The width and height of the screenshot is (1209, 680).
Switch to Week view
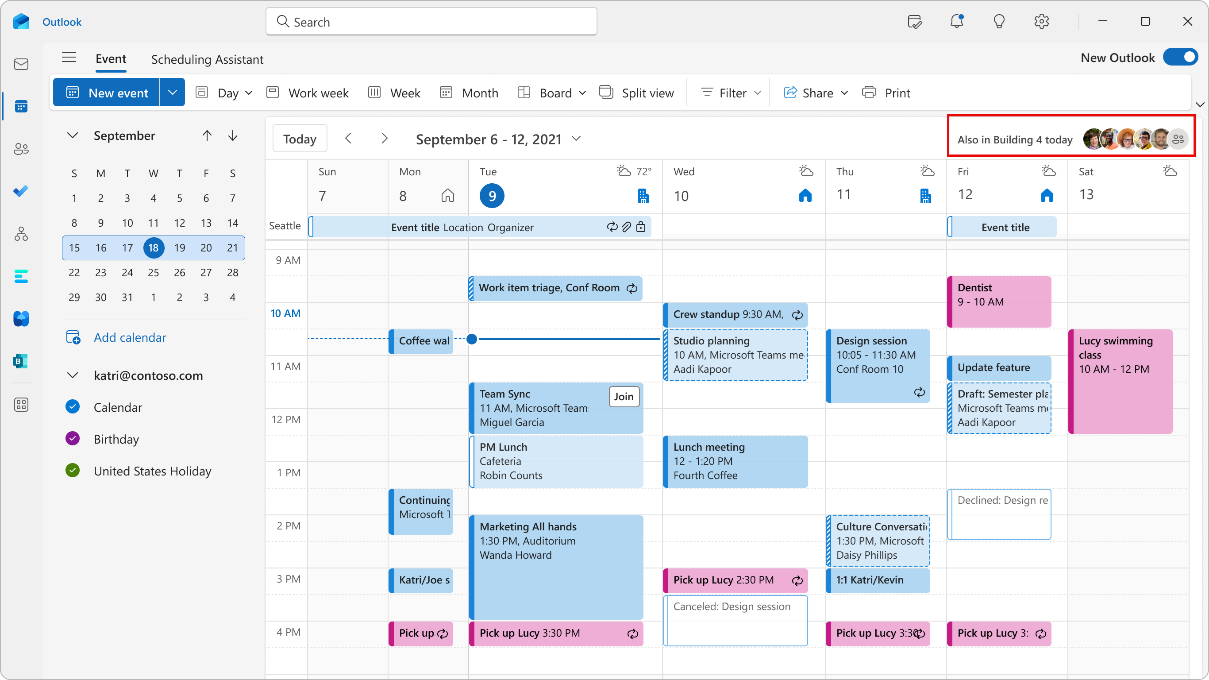click(x=394, y=93)
